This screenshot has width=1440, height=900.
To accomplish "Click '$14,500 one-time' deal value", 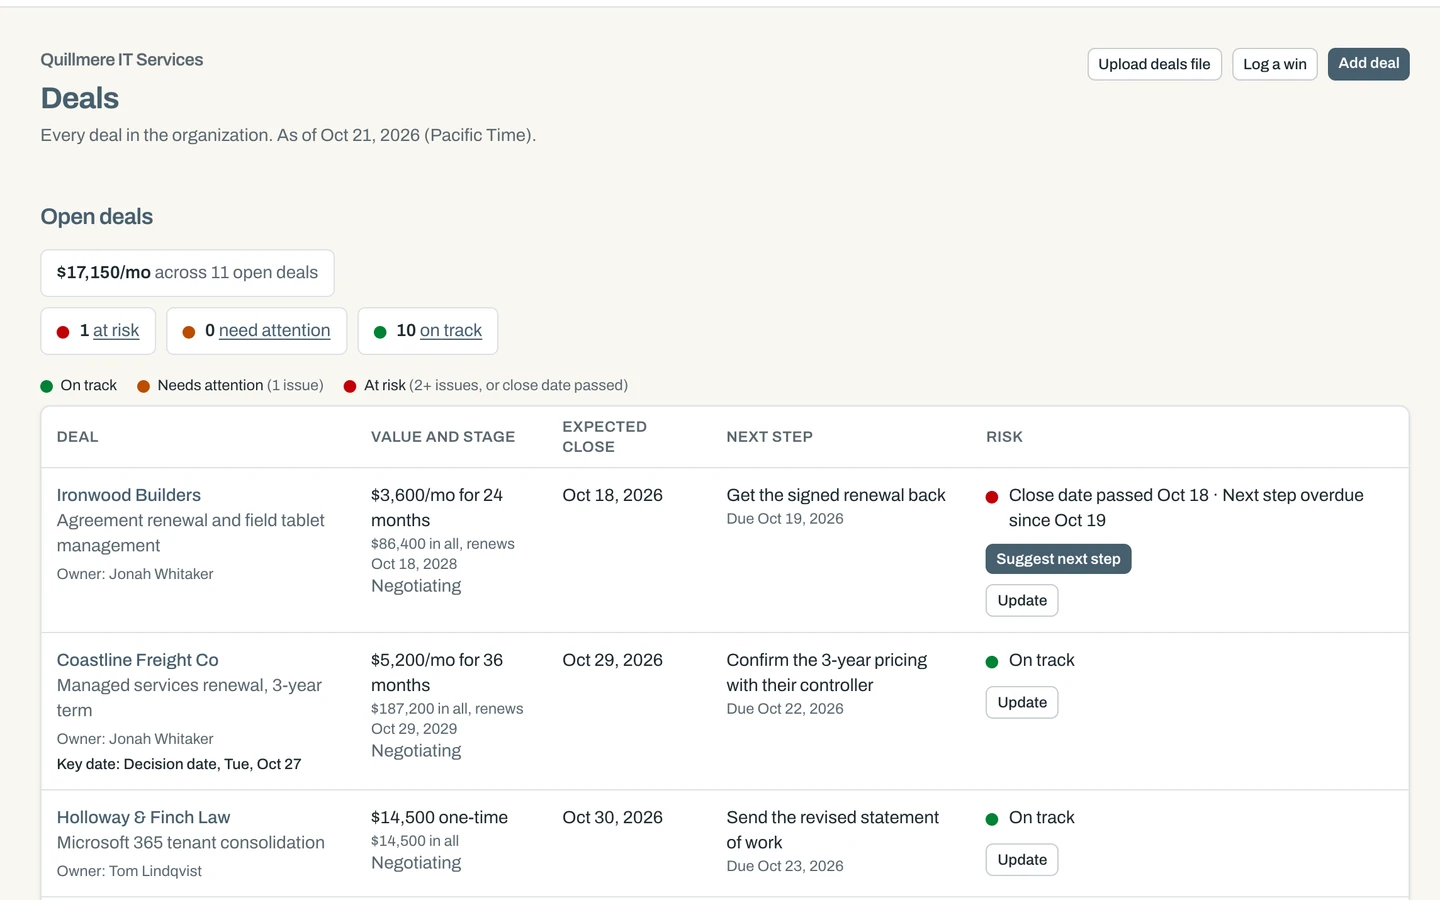I will 439,817.
